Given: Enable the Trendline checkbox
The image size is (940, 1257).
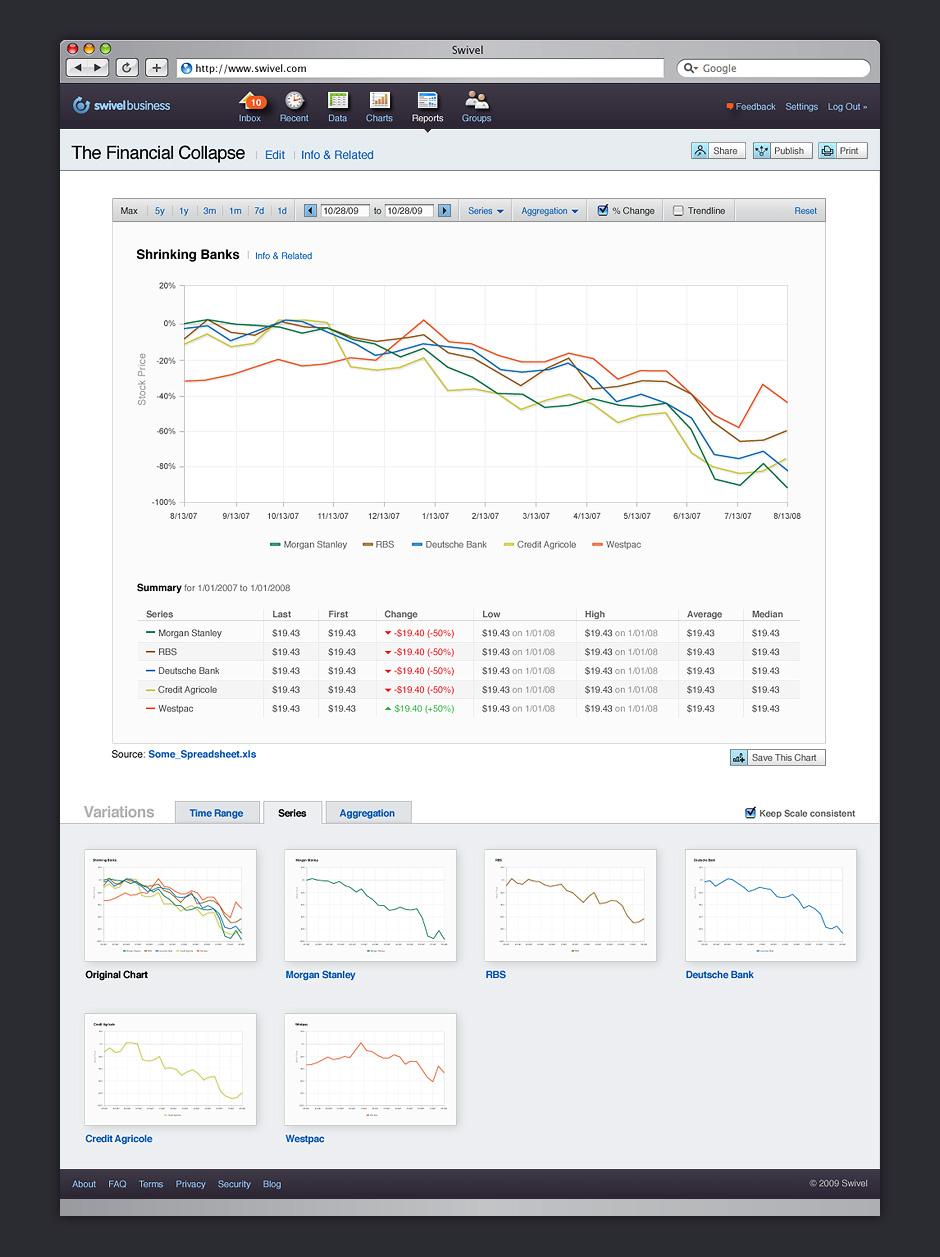Looking at the screenshot, I should tap(678, 211).
